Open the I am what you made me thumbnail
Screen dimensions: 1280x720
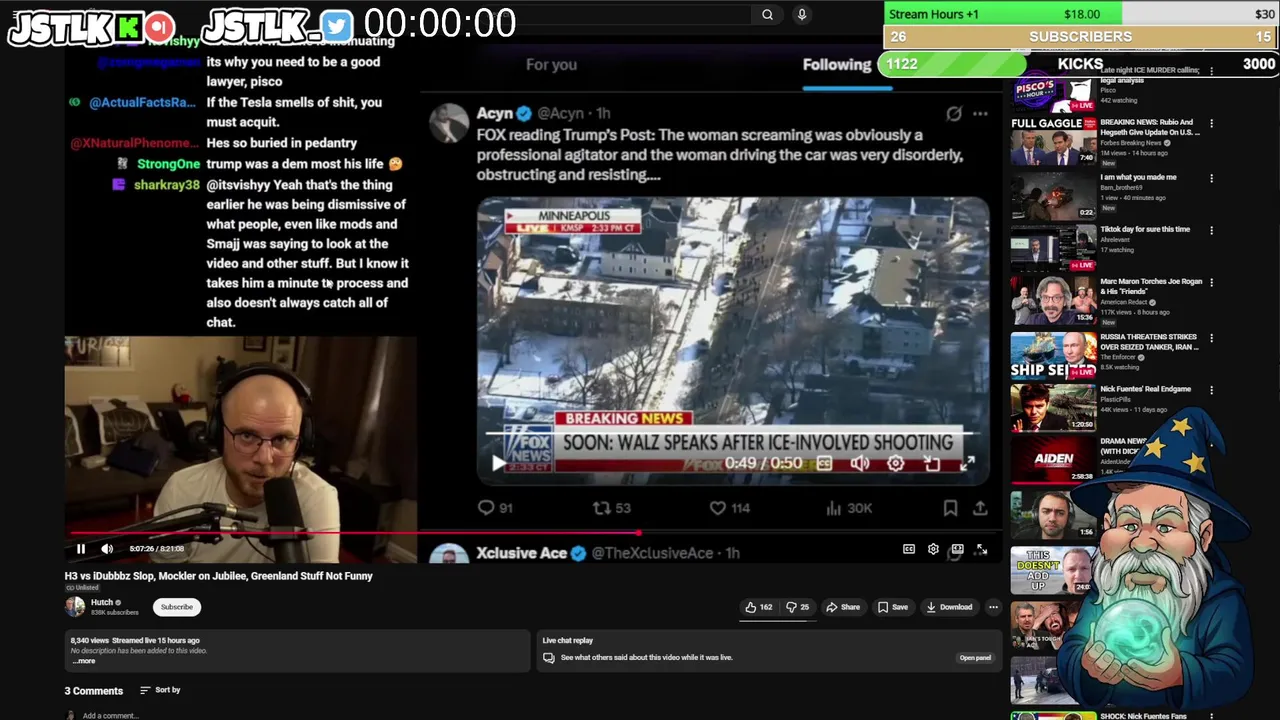pyautogui.click(x=1053, y=195)
